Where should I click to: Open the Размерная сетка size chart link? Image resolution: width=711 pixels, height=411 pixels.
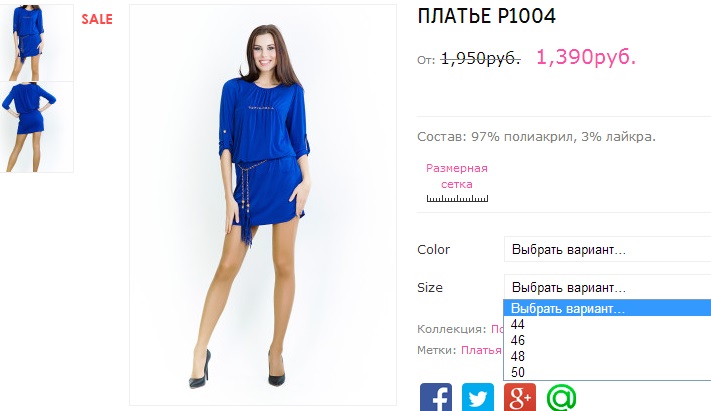pos(457,176)
